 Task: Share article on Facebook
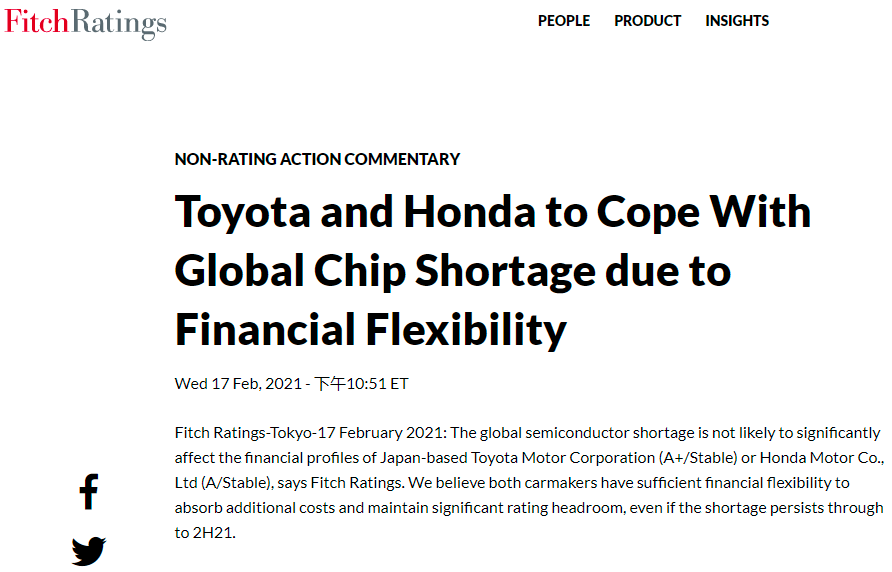(x=89, y=491)
